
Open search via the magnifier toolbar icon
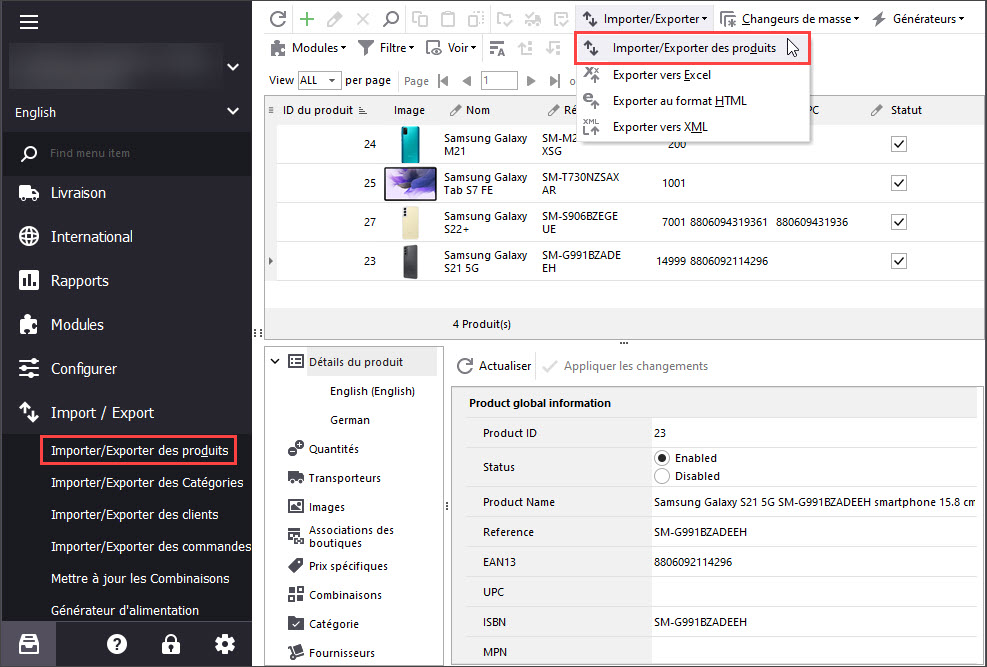390,19
